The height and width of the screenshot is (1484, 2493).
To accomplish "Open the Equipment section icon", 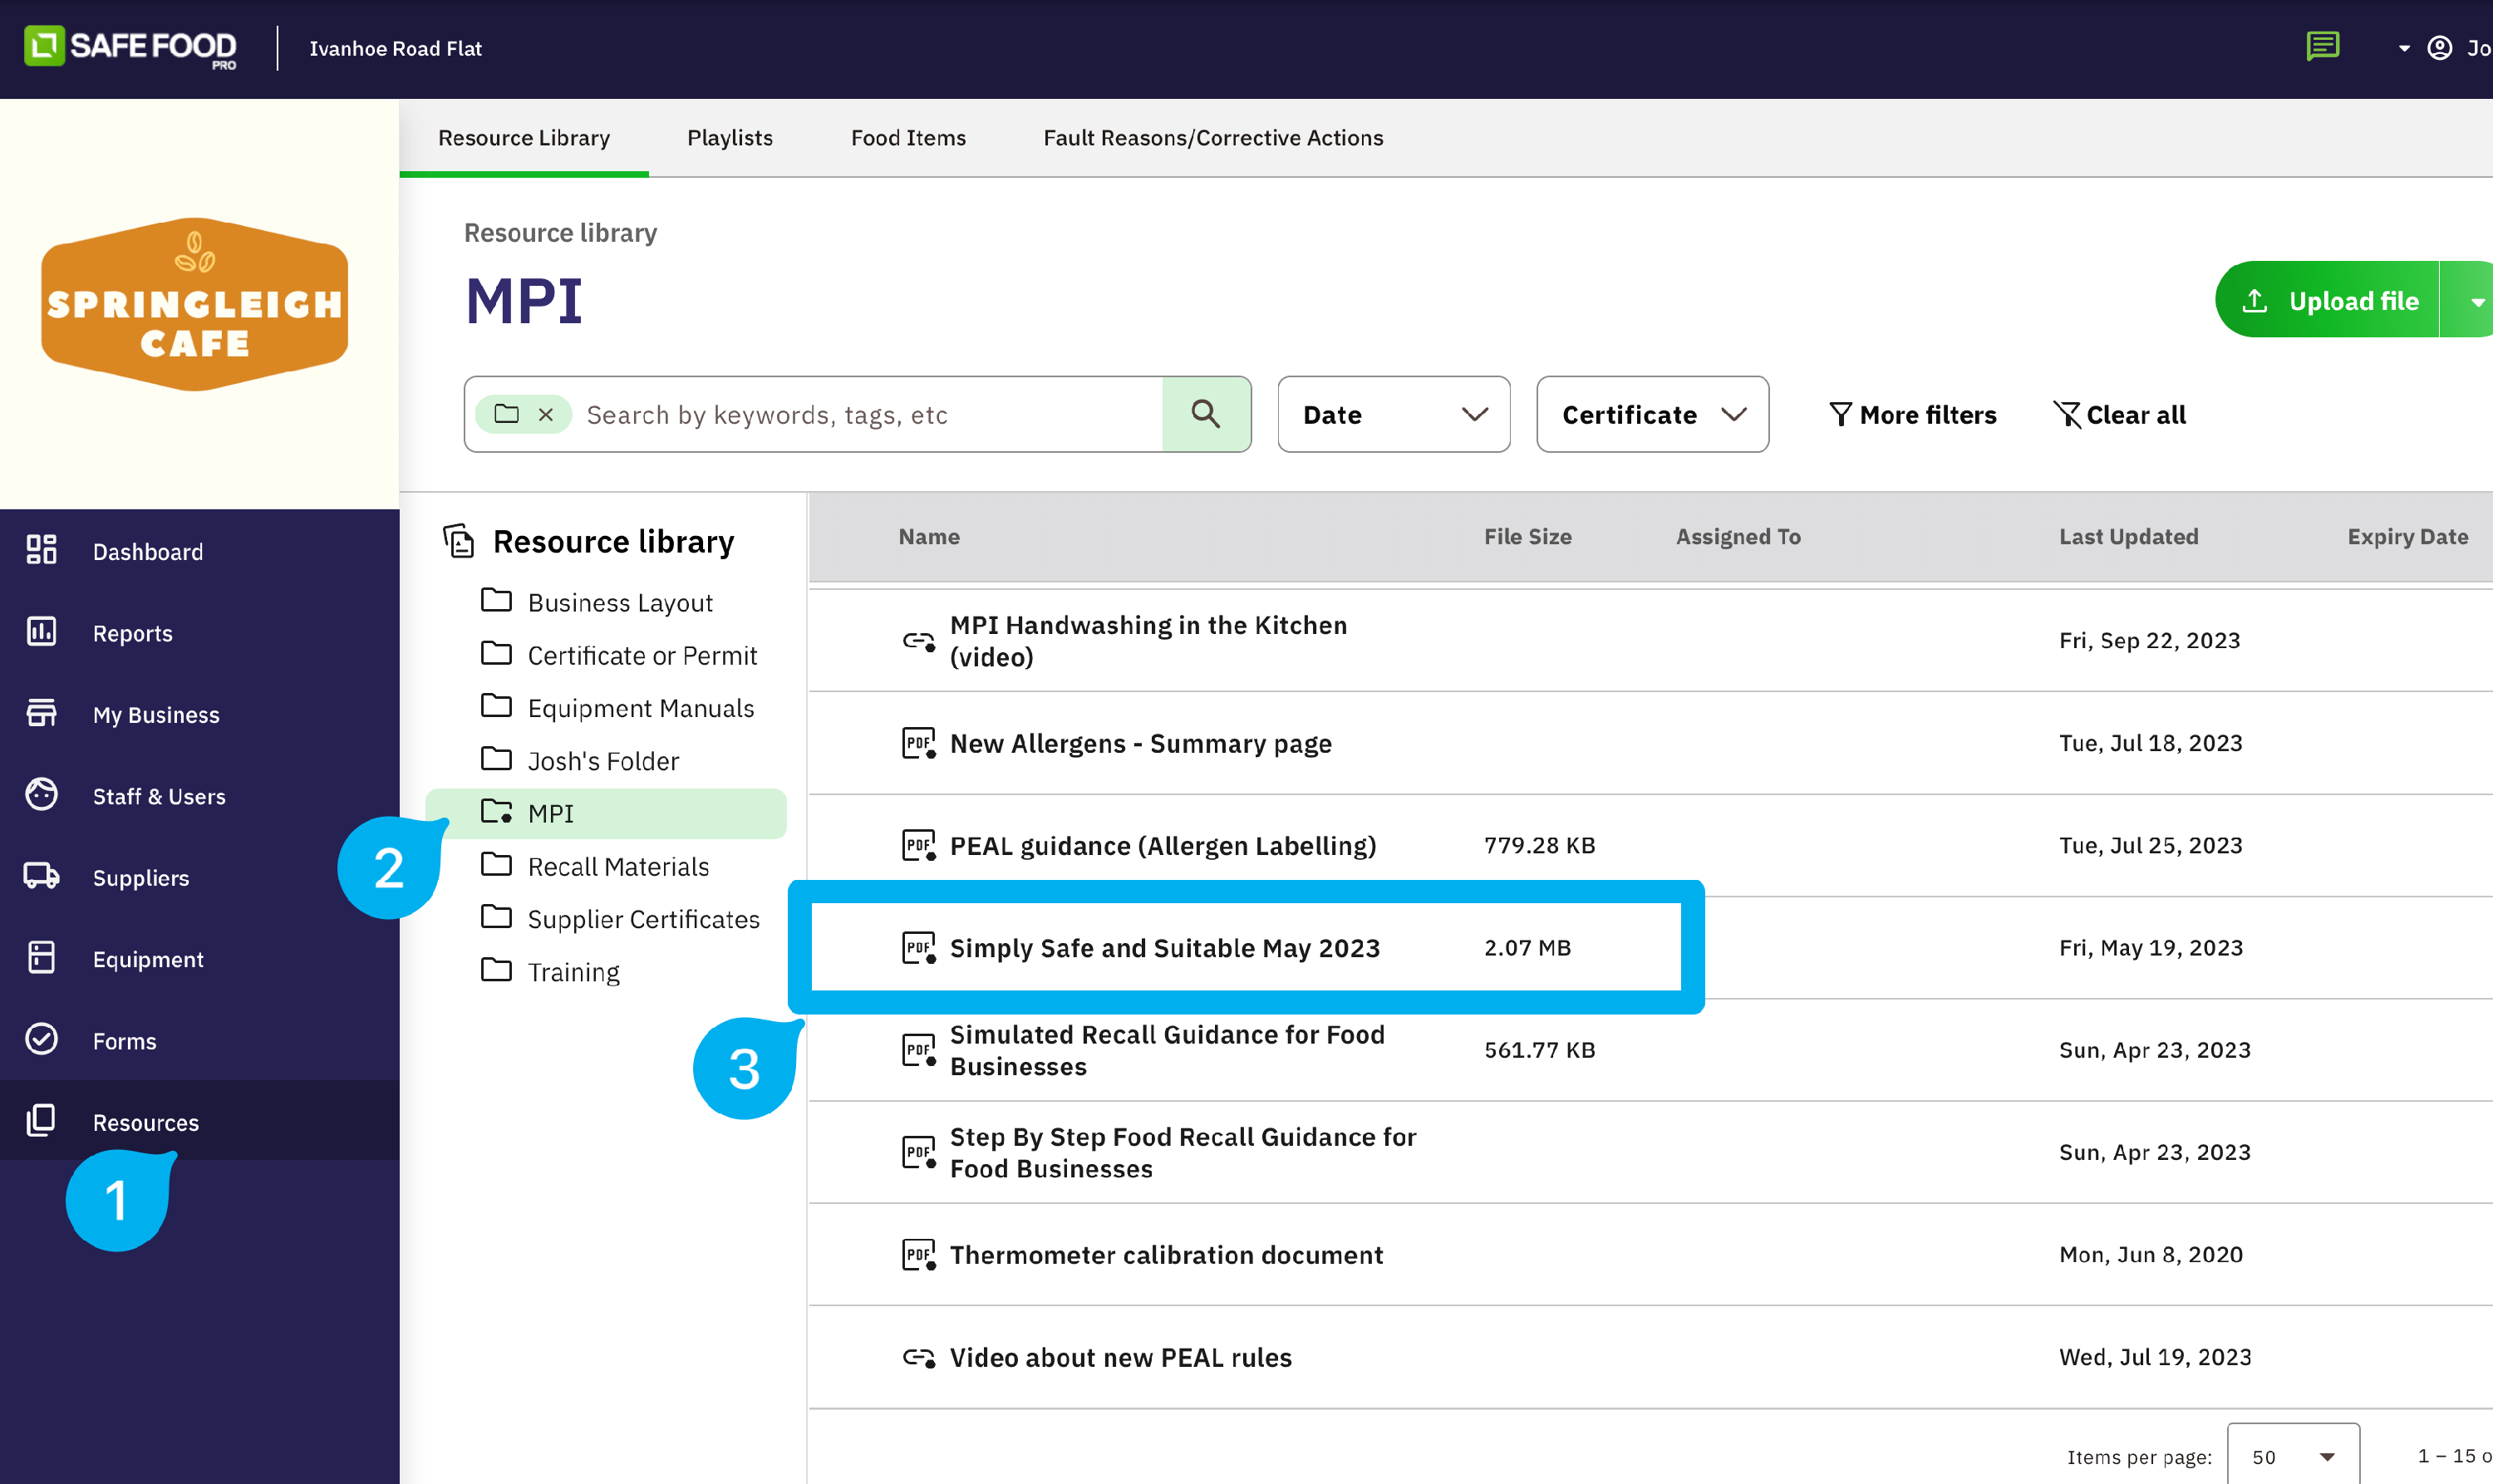I will [x=41, y=958].
